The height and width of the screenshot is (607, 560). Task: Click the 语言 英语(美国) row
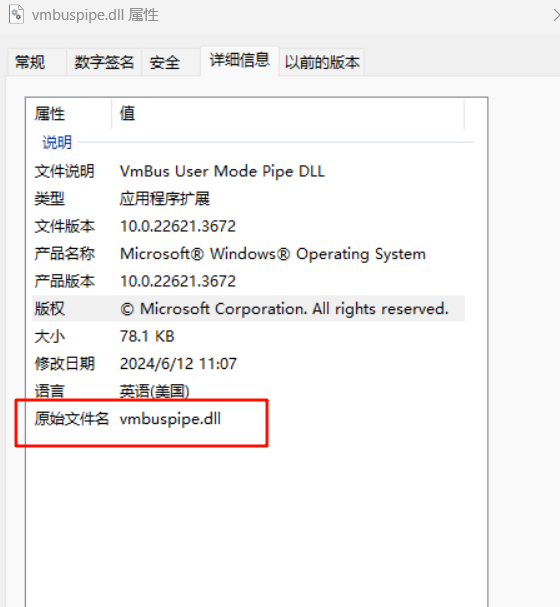[x=248, y=391]
